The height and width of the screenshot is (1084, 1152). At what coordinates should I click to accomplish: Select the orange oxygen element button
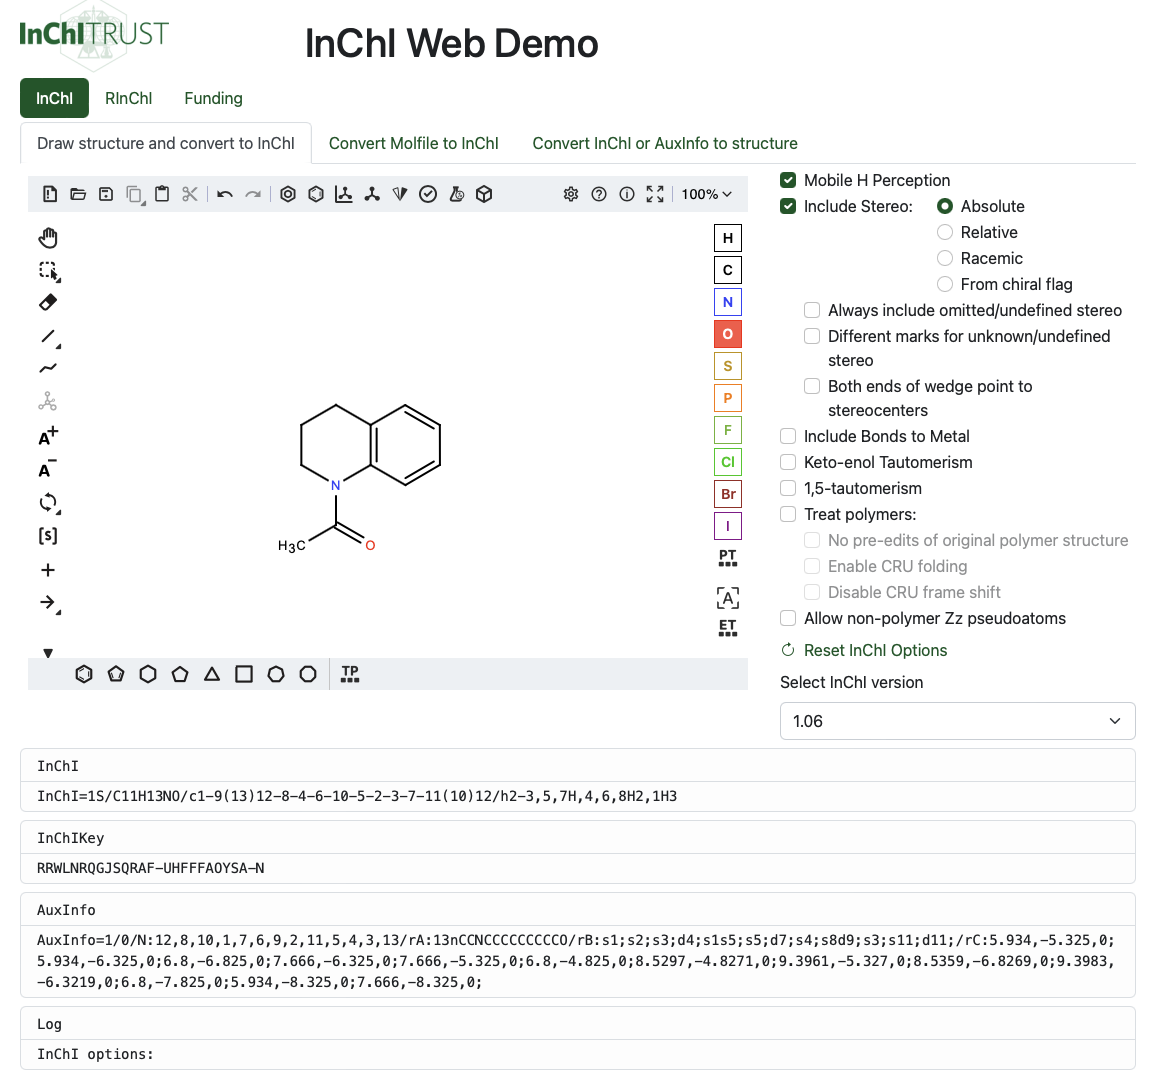pos(727,333)
